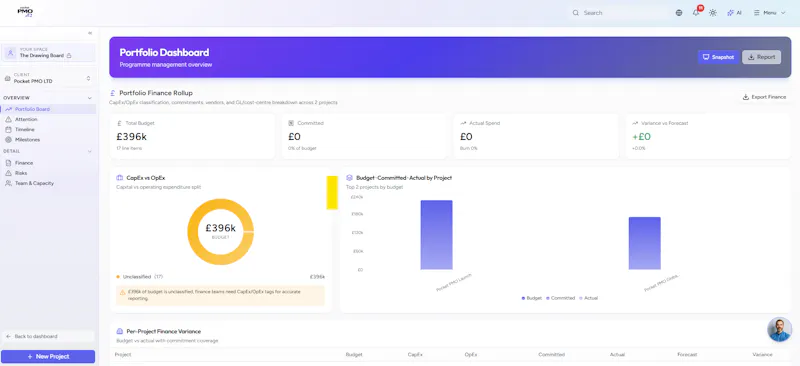Click the Risks triangle icon
800x366 pixels.
click(x=8, y=173)
